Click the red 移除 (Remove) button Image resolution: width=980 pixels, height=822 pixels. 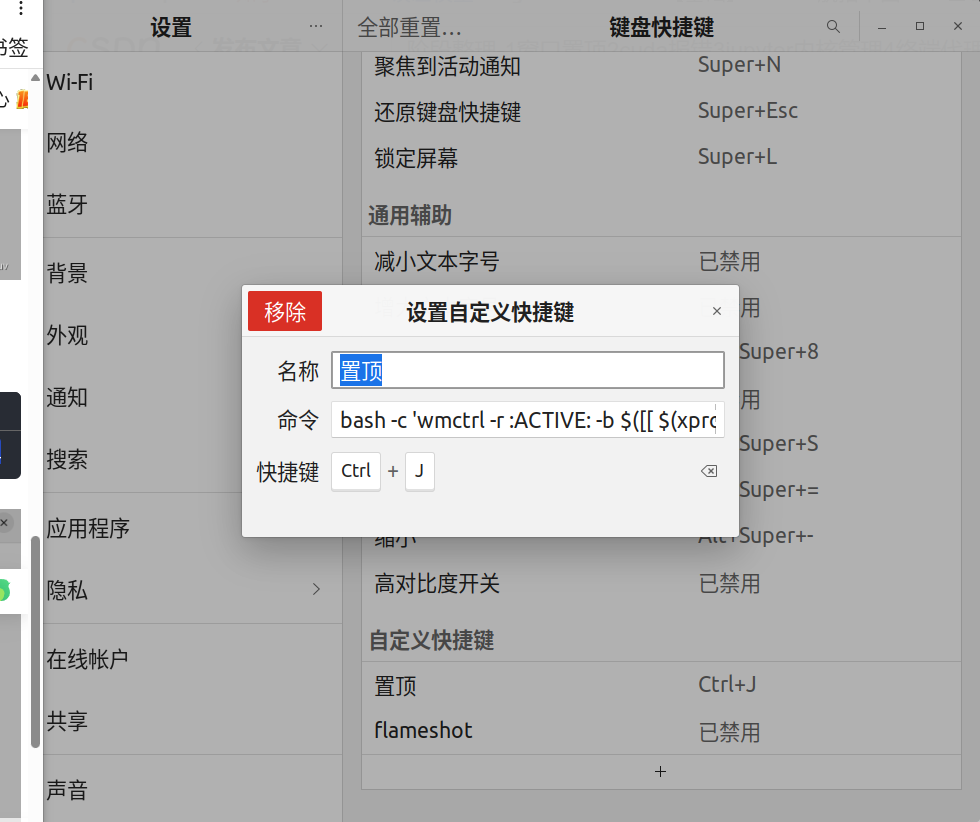[x=284, y=311]
